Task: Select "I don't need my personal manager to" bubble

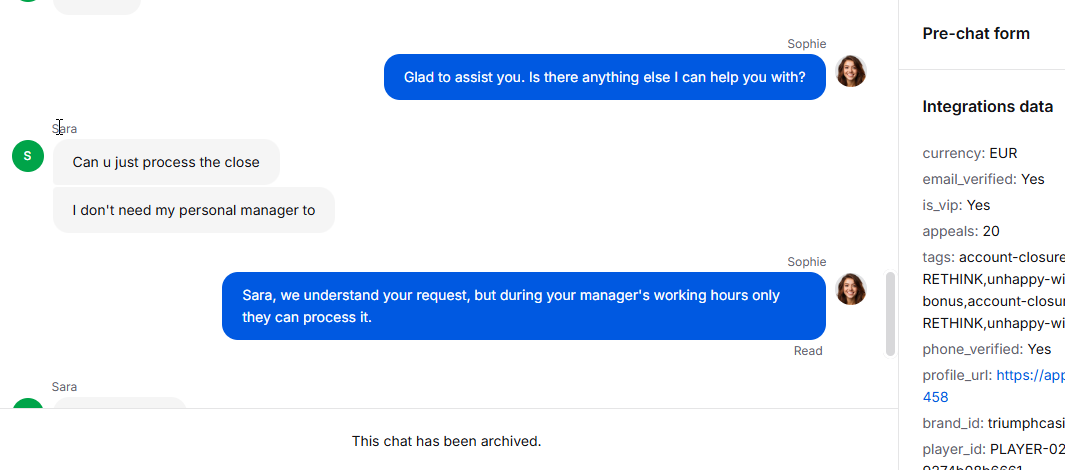Action: pos(194,210)
